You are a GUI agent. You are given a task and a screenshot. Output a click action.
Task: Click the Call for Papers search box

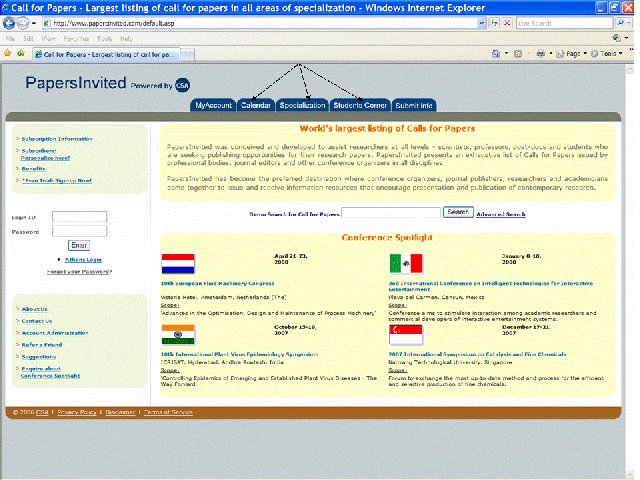coord(391,213)
